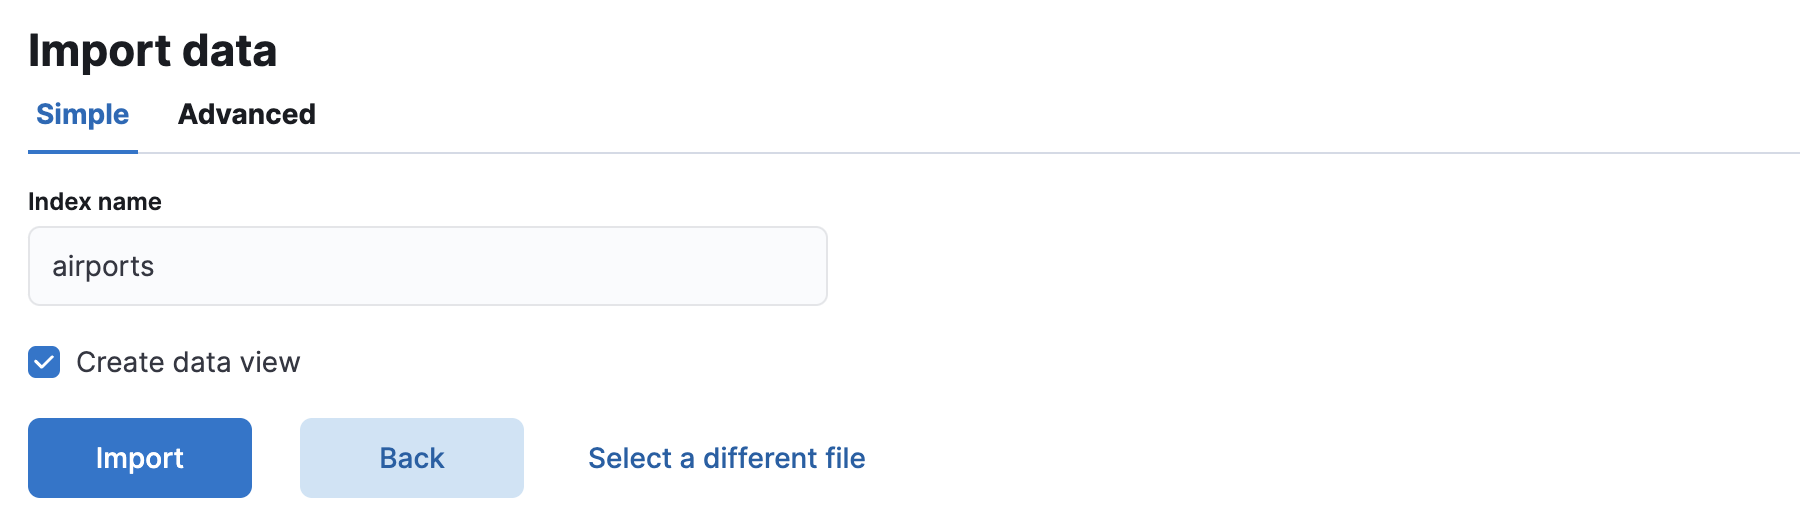The image size is (1800, 526).
Task: Place cursor in the airports index box
Action: tap(428, 266)
